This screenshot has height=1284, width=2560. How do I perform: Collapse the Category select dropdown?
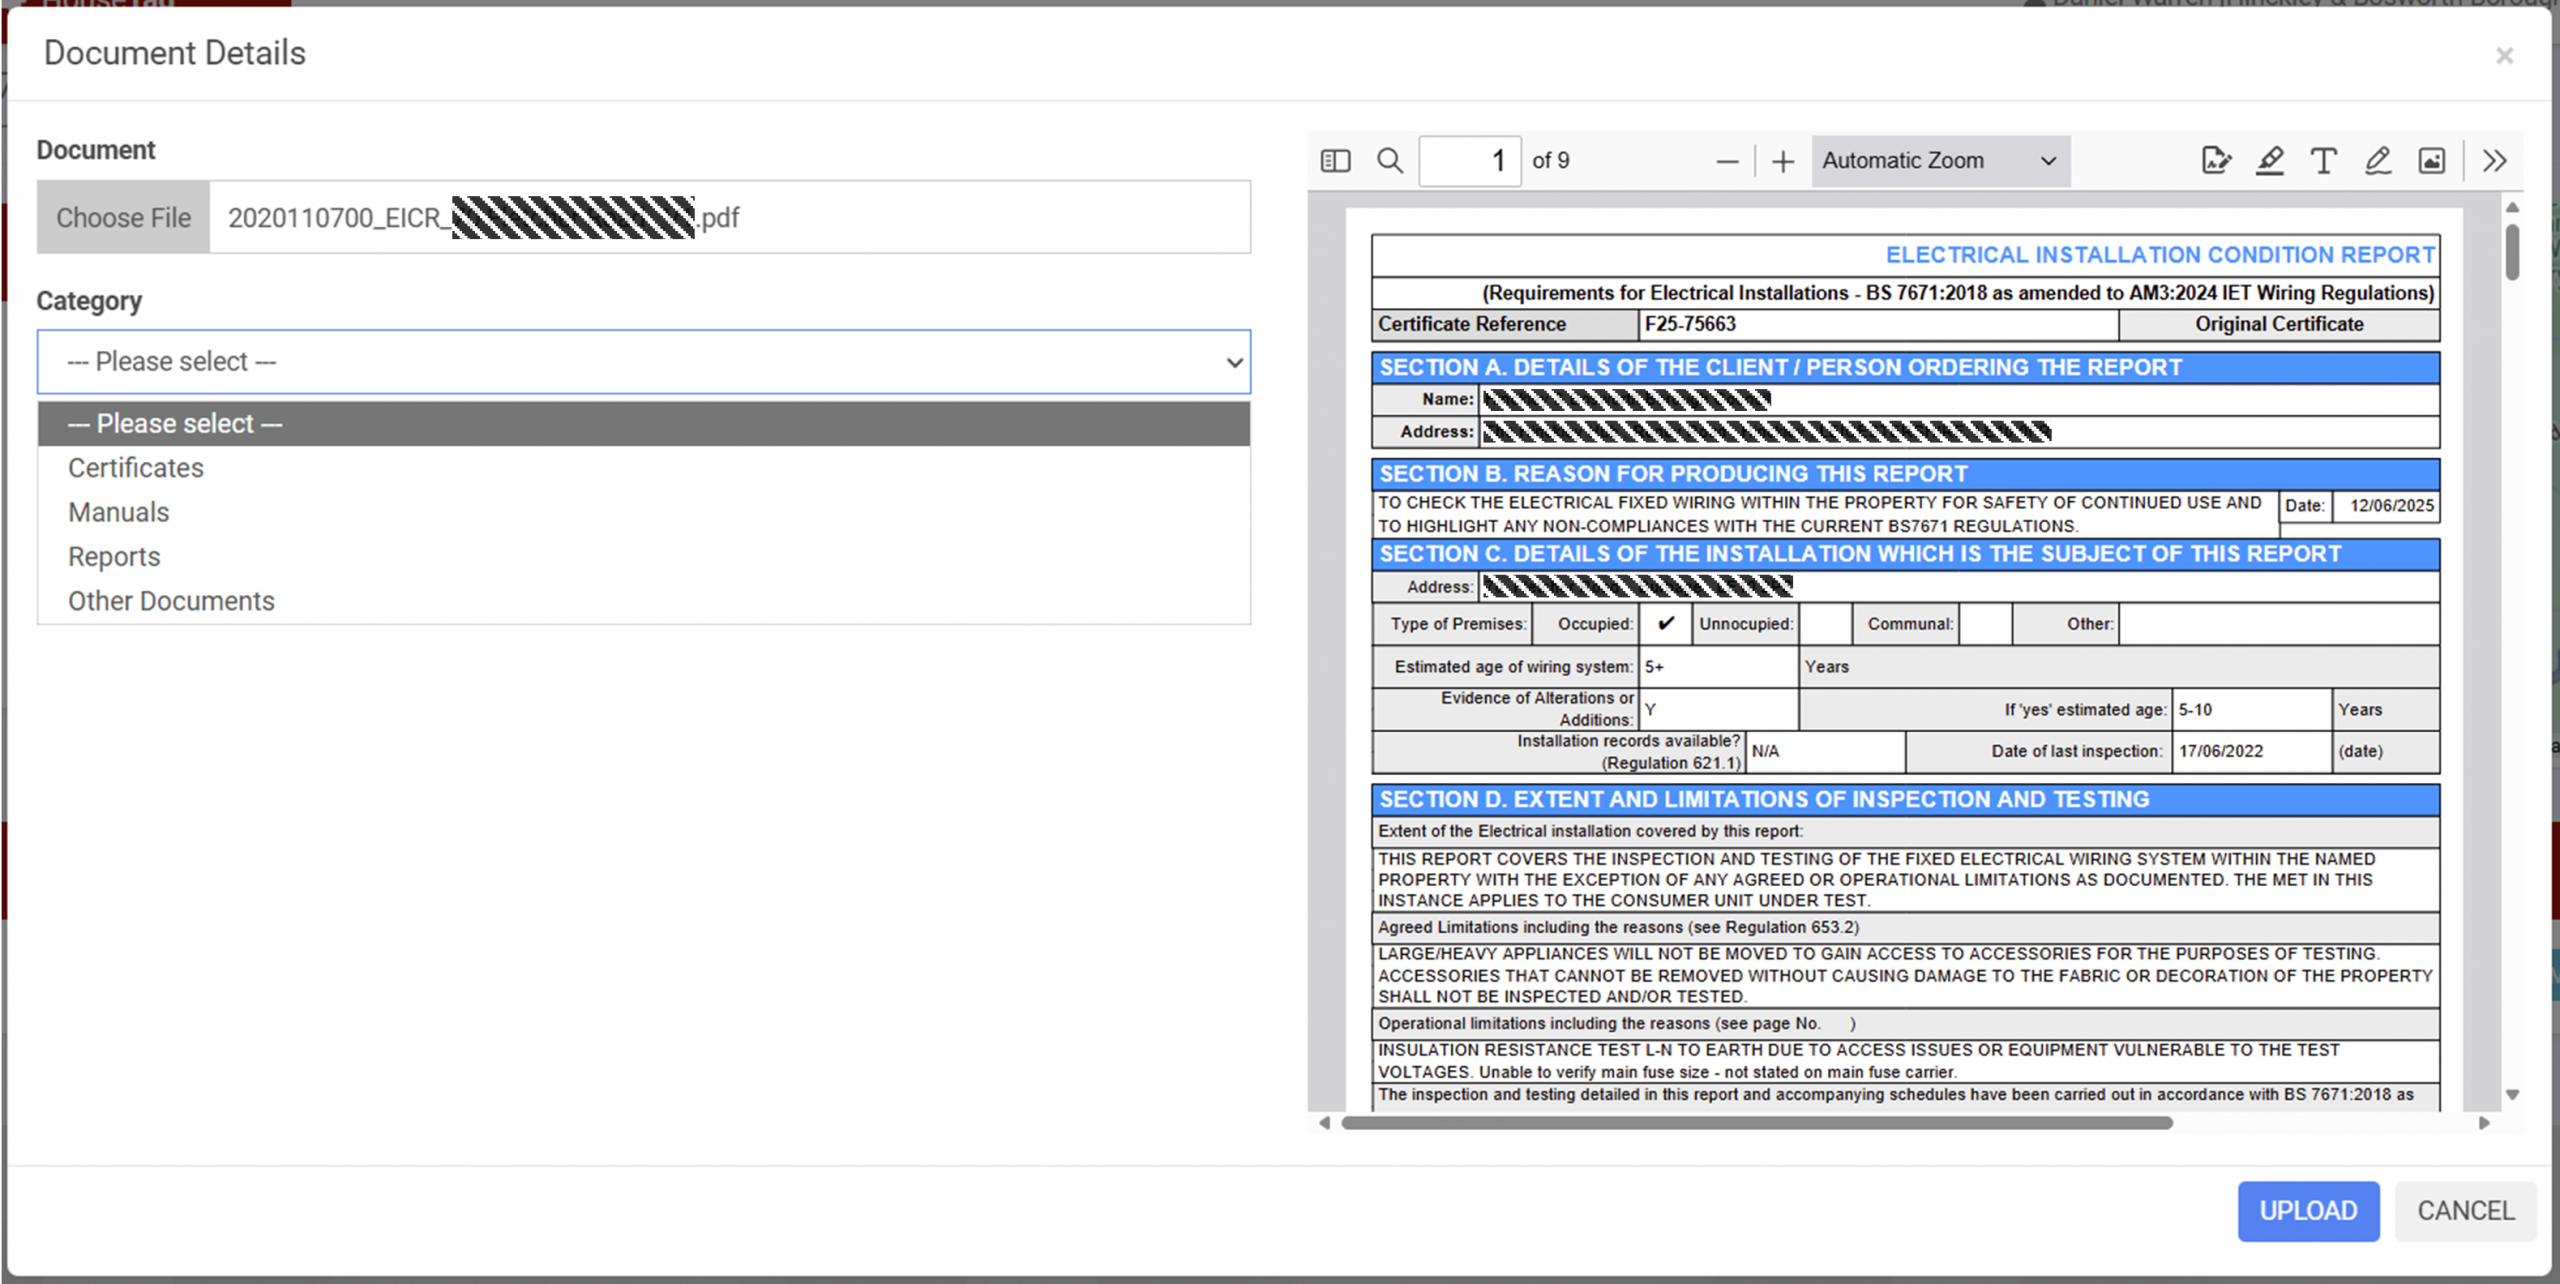[x=643, y=362]
